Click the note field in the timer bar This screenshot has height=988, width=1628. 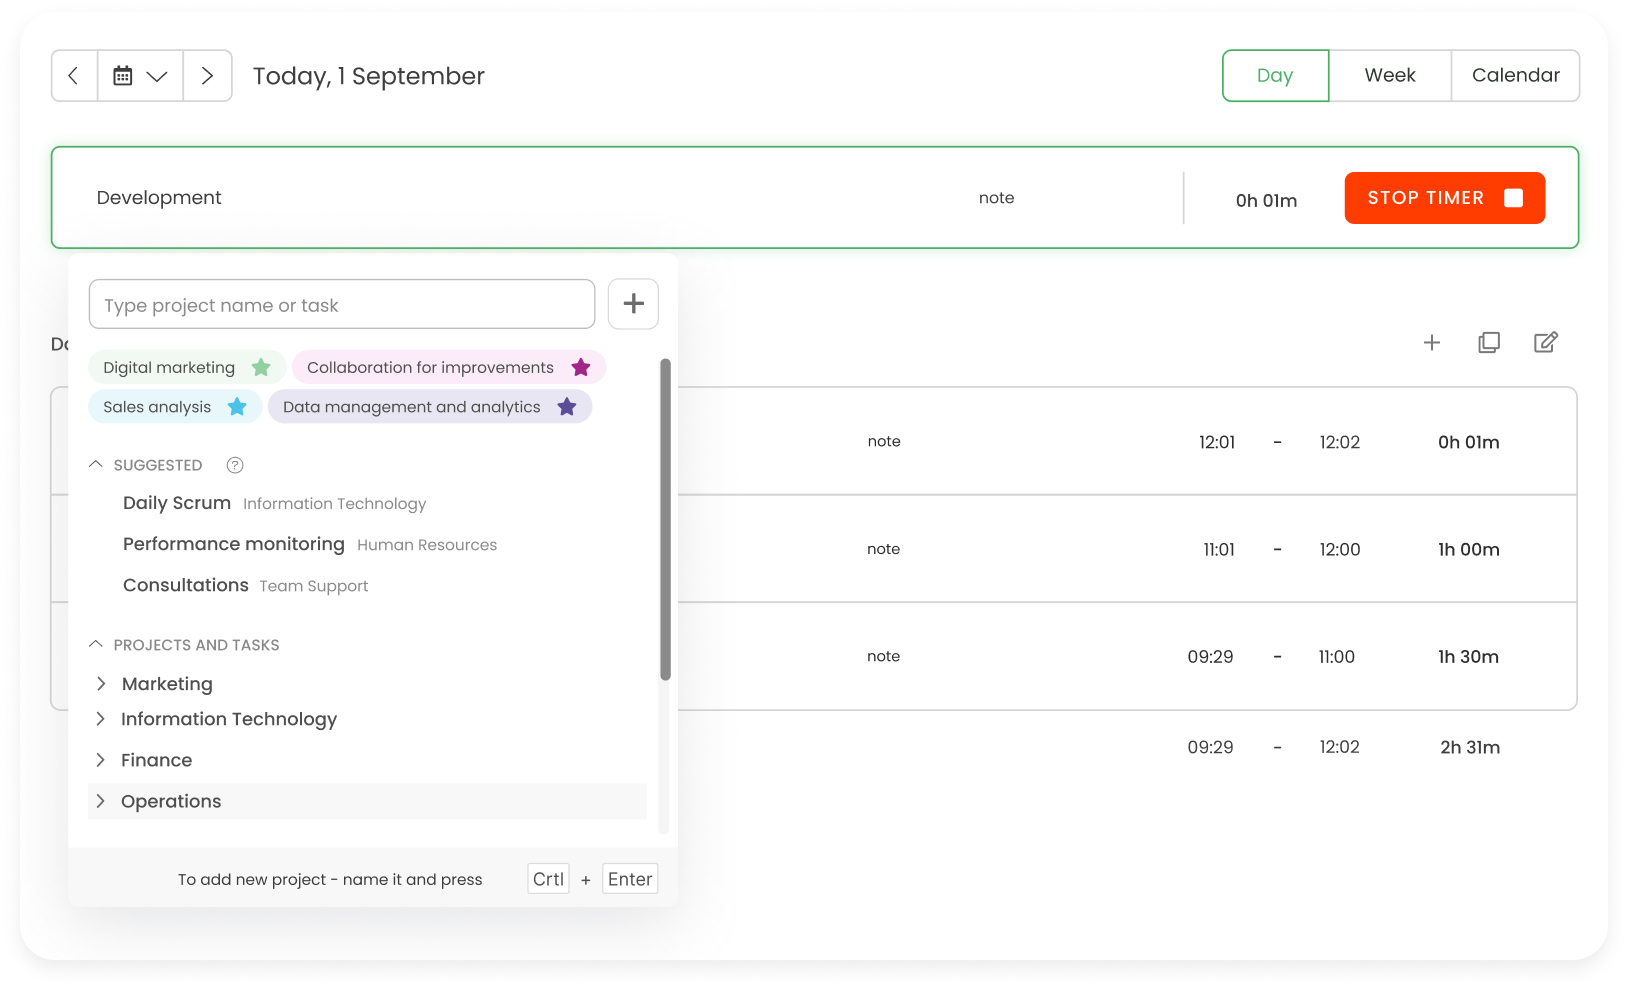click(x=996, y=198)
